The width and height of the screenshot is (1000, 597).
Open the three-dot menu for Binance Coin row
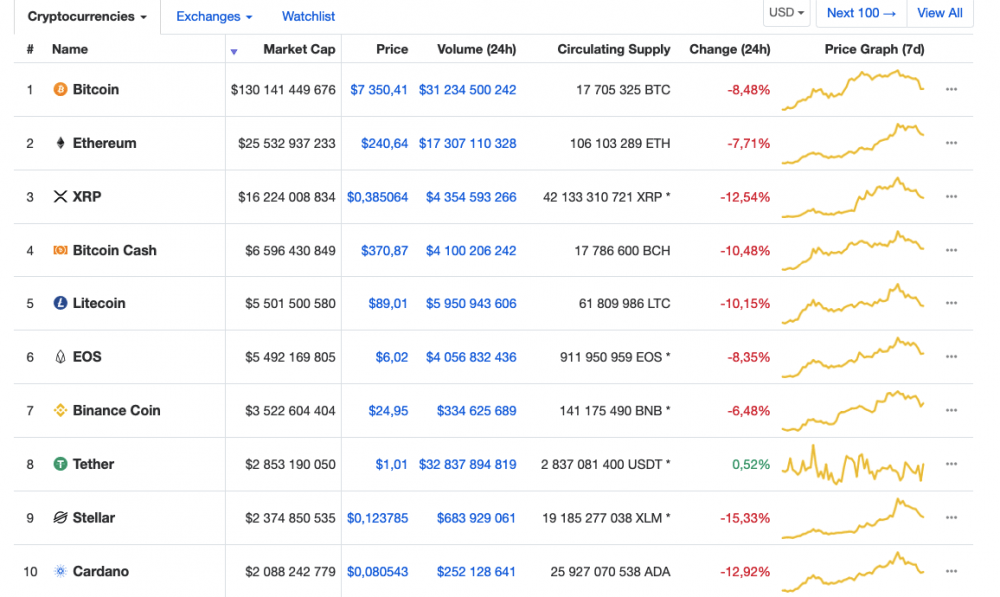[x=952, y=410]
